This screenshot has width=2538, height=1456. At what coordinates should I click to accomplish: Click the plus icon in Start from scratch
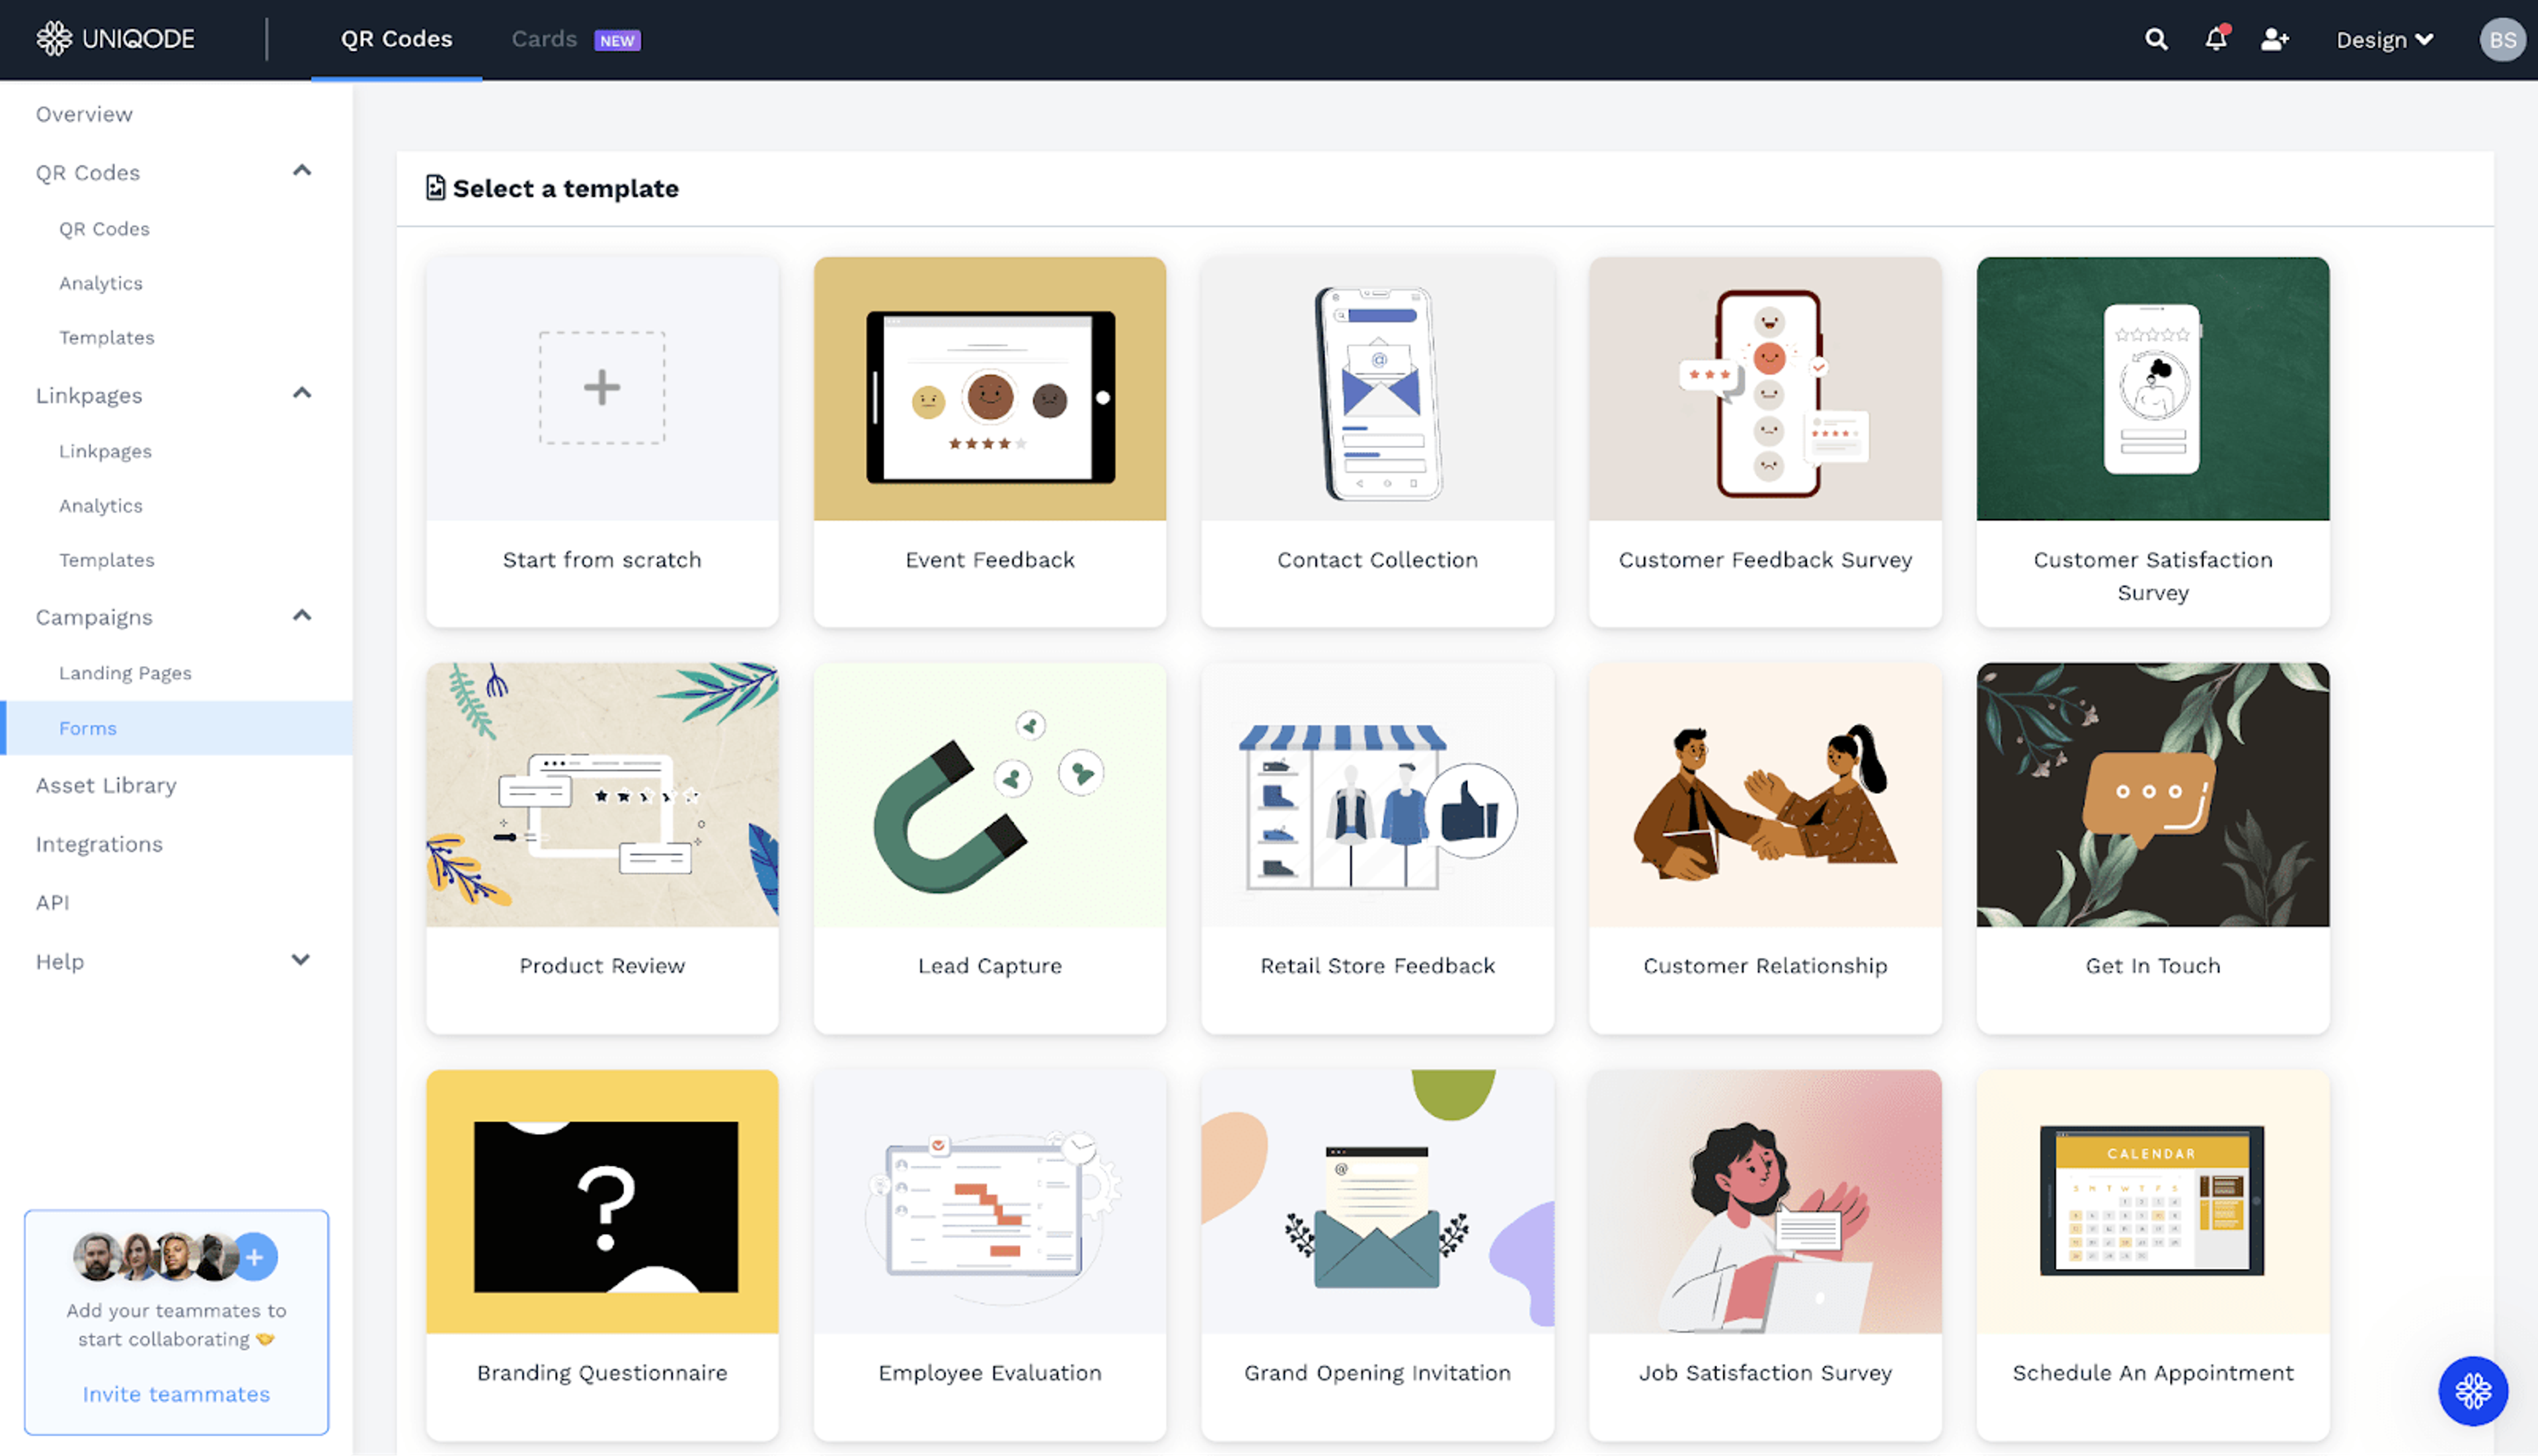602,388
